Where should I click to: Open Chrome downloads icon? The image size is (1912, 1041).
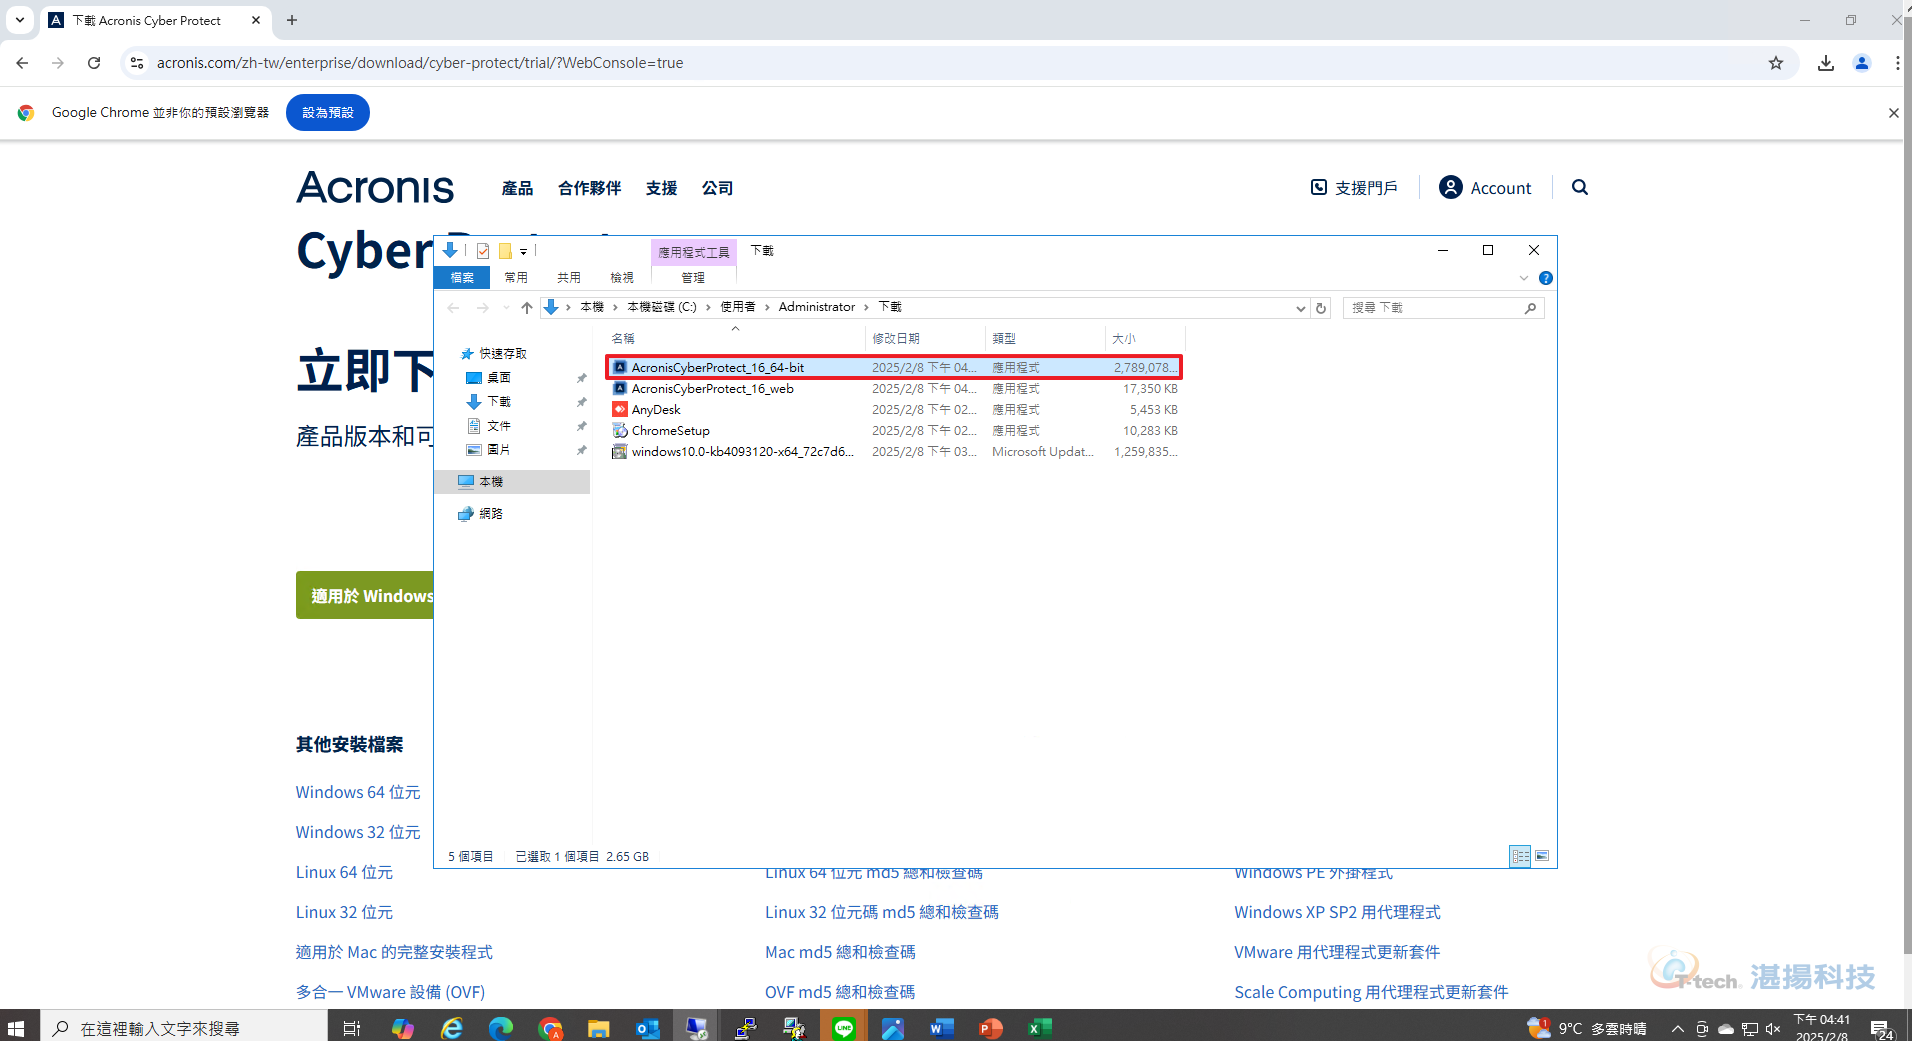[1826, 63]
